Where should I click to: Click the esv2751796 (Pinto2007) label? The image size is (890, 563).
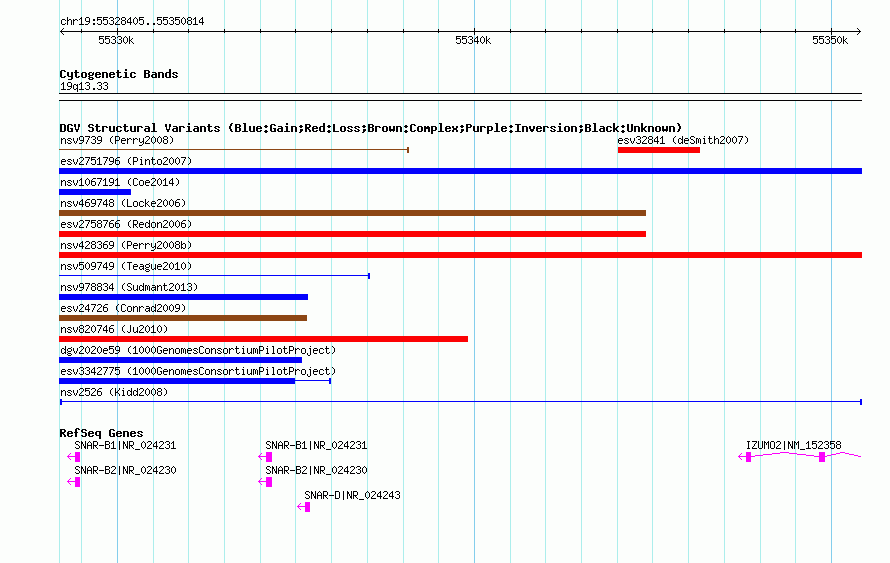click(126, 161)
